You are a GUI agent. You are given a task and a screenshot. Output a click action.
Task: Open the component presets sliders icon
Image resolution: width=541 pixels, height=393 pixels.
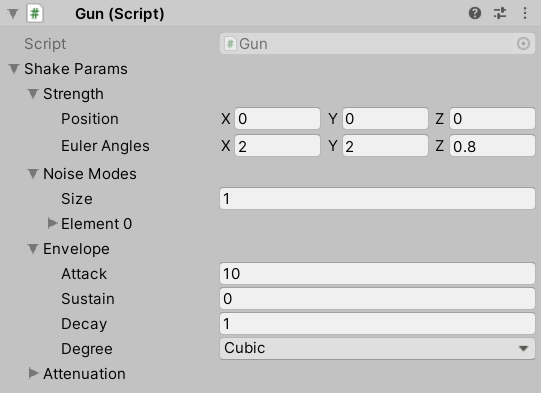[500, 13]
